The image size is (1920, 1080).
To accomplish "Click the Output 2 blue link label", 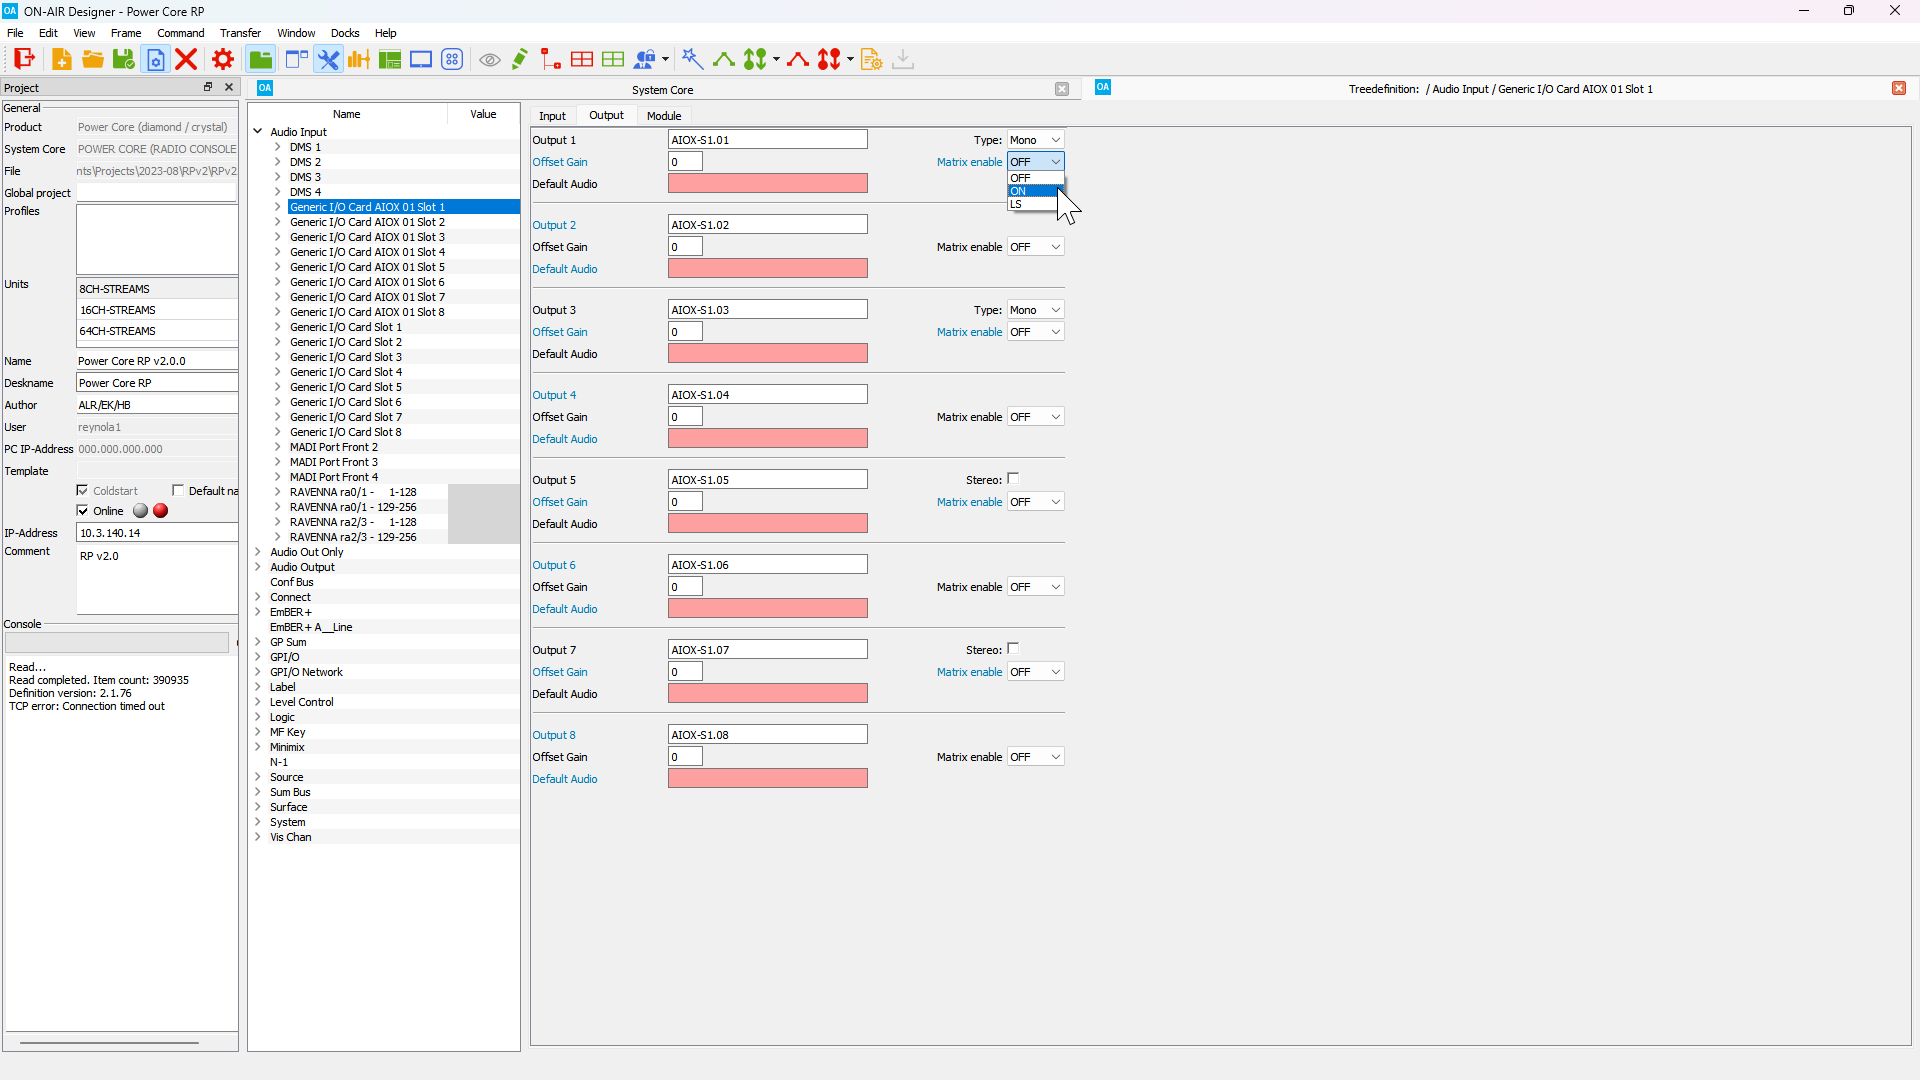I will tap(554, 225).
